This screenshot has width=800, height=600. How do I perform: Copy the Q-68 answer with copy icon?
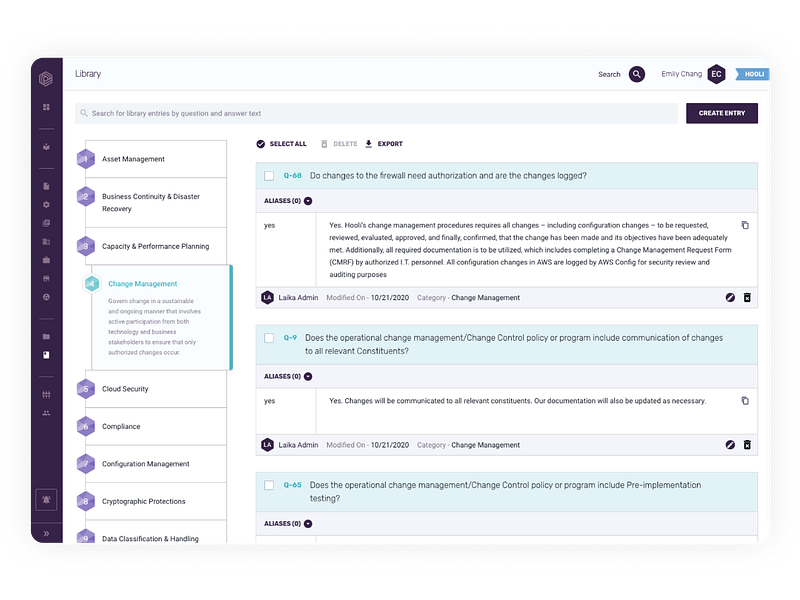[745, 225]
